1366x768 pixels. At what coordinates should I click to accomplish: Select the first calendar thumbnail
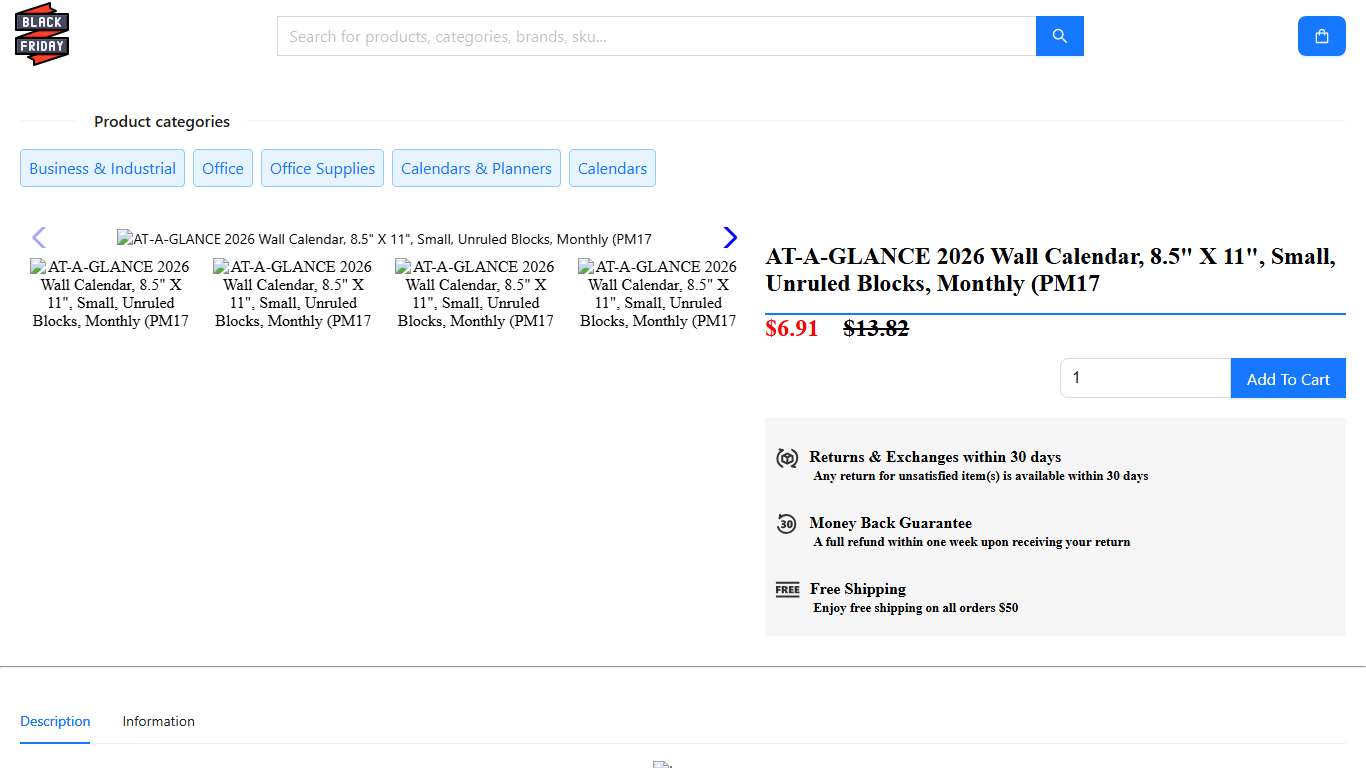coord(110,293)
